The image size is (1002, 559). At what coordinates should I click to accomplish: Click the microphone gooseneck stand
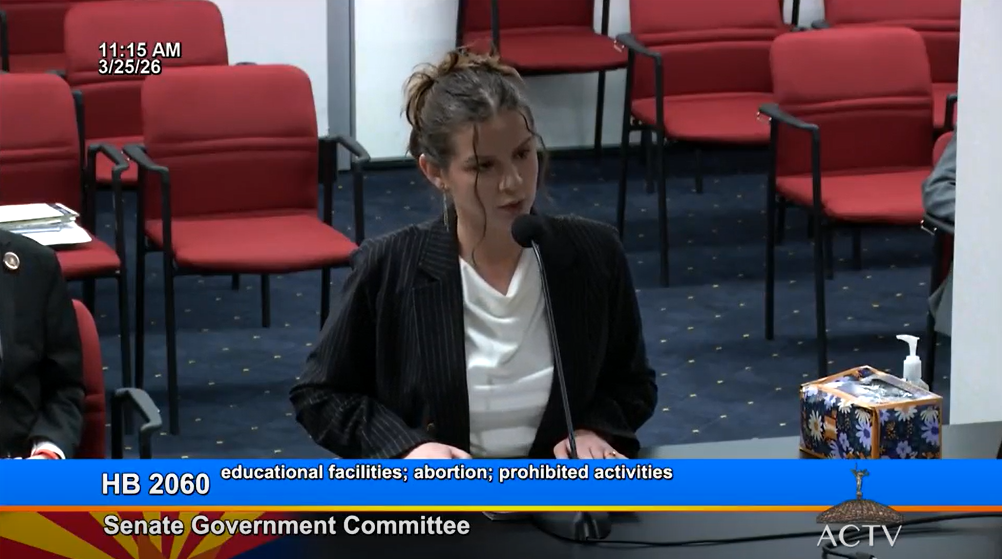tap(555, 340)
